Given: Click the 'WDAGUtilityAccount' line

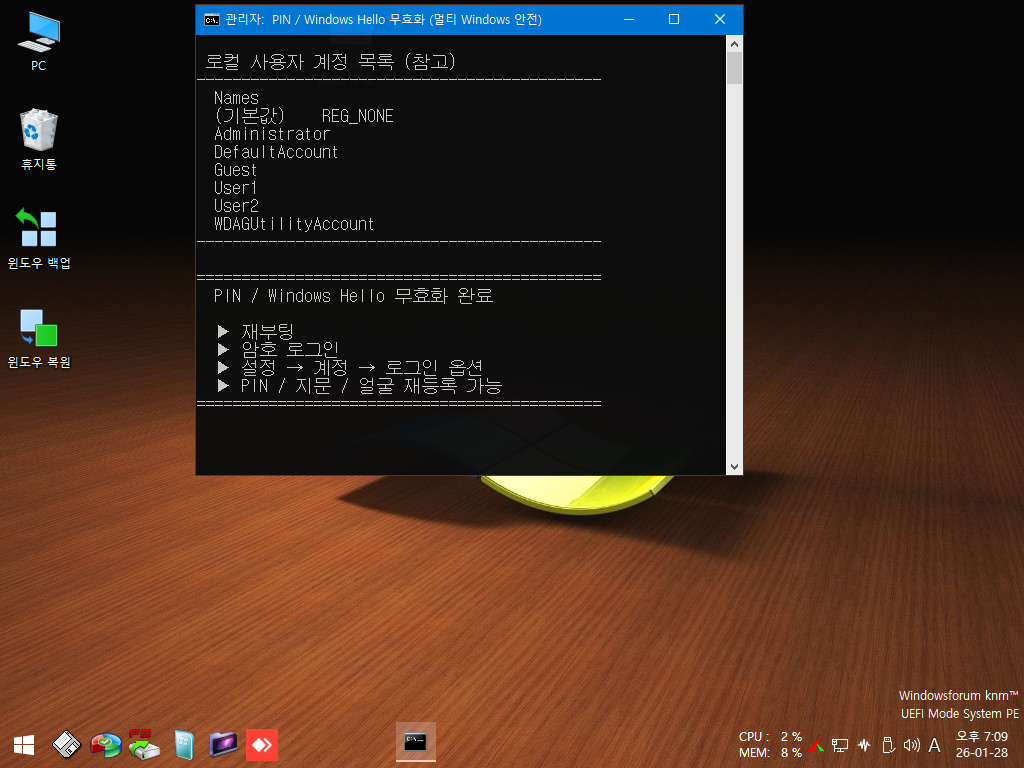Looking at the screenshot, I should 294,224.
